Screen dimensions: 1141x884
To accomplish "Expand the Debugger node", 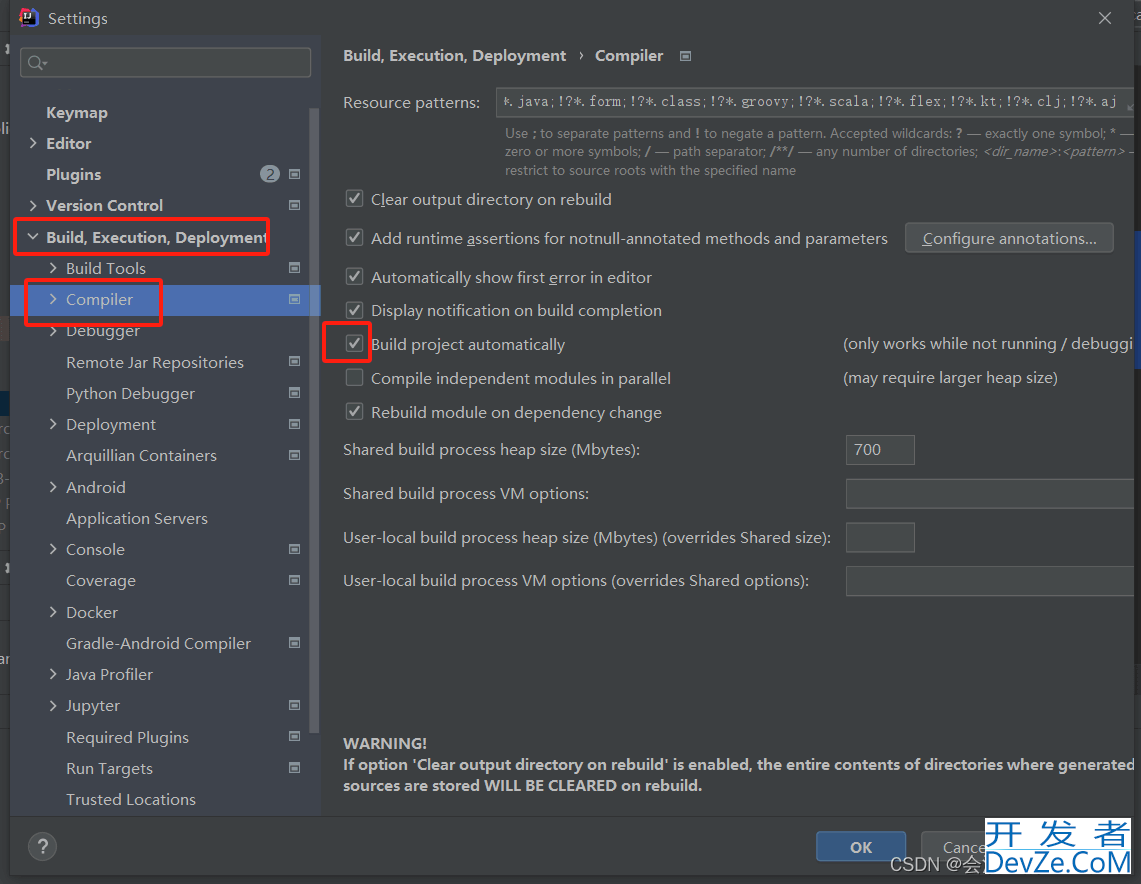I will pyautogui.click(x=52, y=331).
